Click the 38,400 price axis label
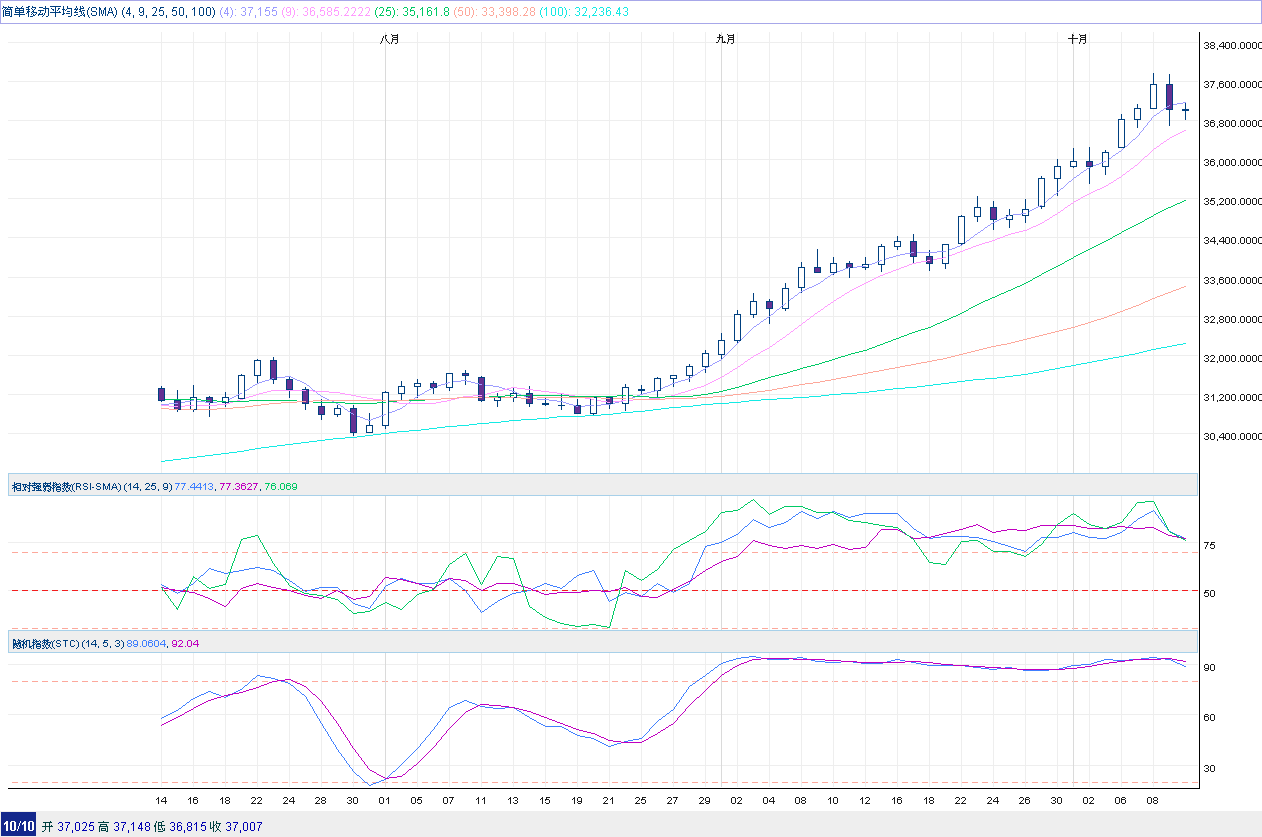This screenshot has width=1262, height=837. click(1230, 46)
